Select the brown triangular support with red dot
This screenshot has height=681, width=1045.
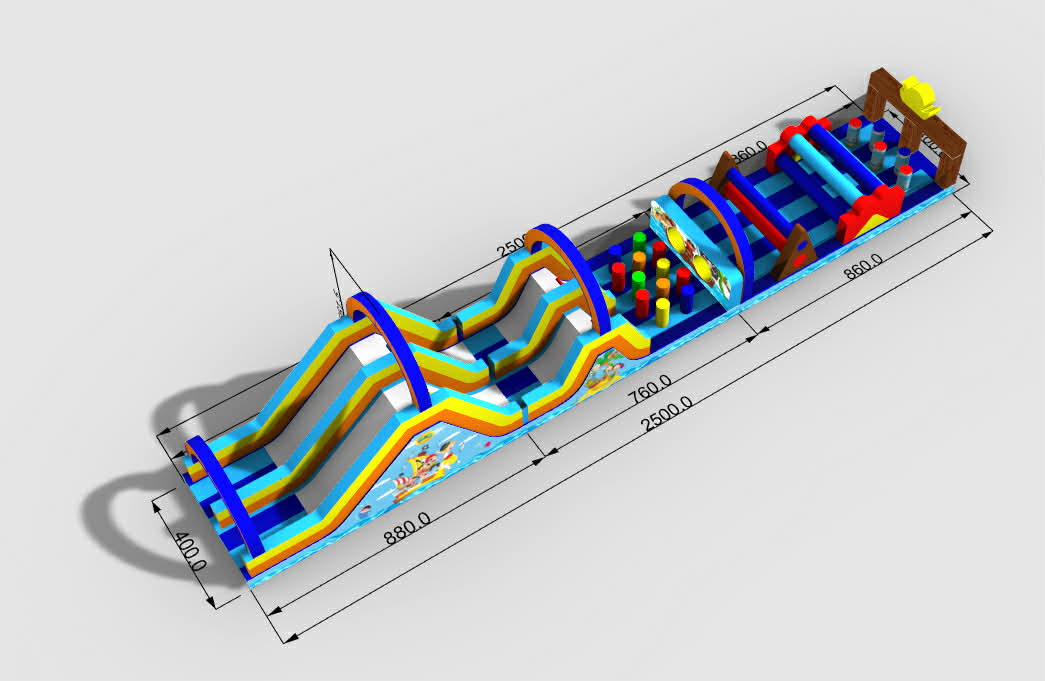(x=797, y=250)
